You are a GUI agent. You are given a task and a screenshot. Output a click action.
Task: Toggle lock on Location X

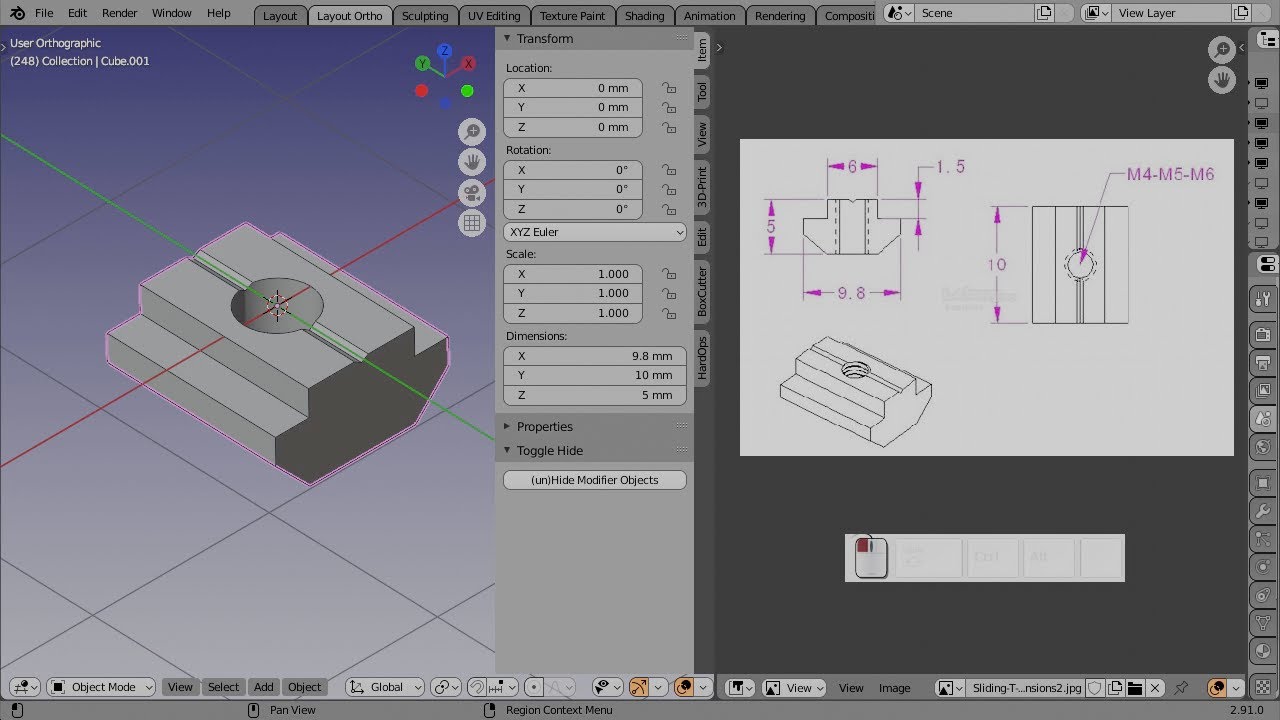[x=669, y=88]
